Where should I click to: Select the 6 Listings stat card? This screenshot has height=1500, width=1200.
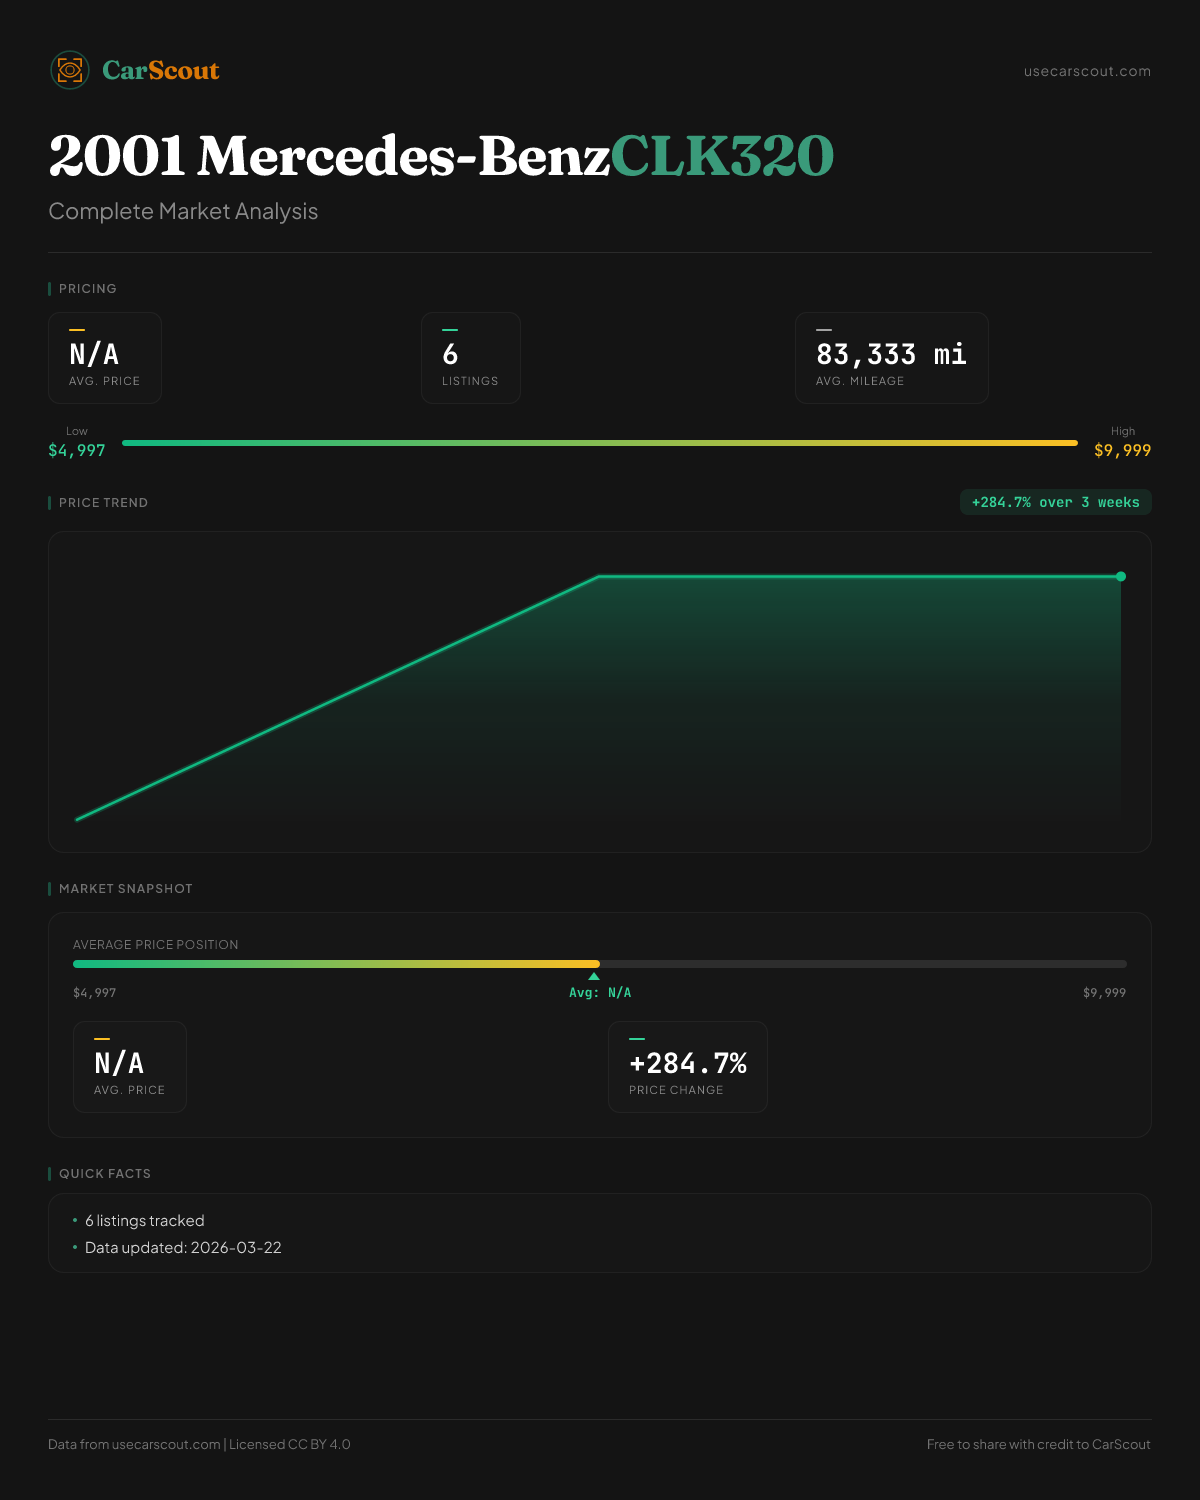(x=470, y=358)
